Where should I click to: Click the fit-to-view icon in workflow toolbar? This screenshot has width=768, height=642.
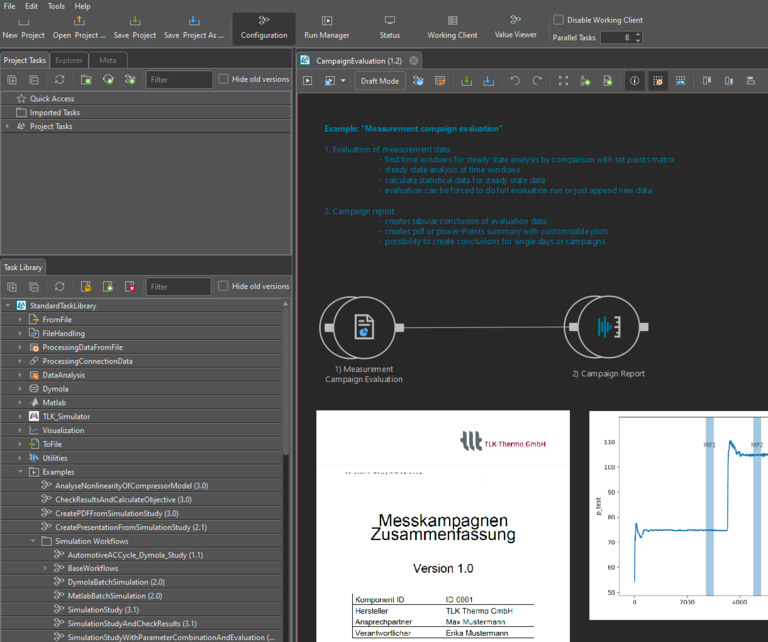[x=563, y=81]
